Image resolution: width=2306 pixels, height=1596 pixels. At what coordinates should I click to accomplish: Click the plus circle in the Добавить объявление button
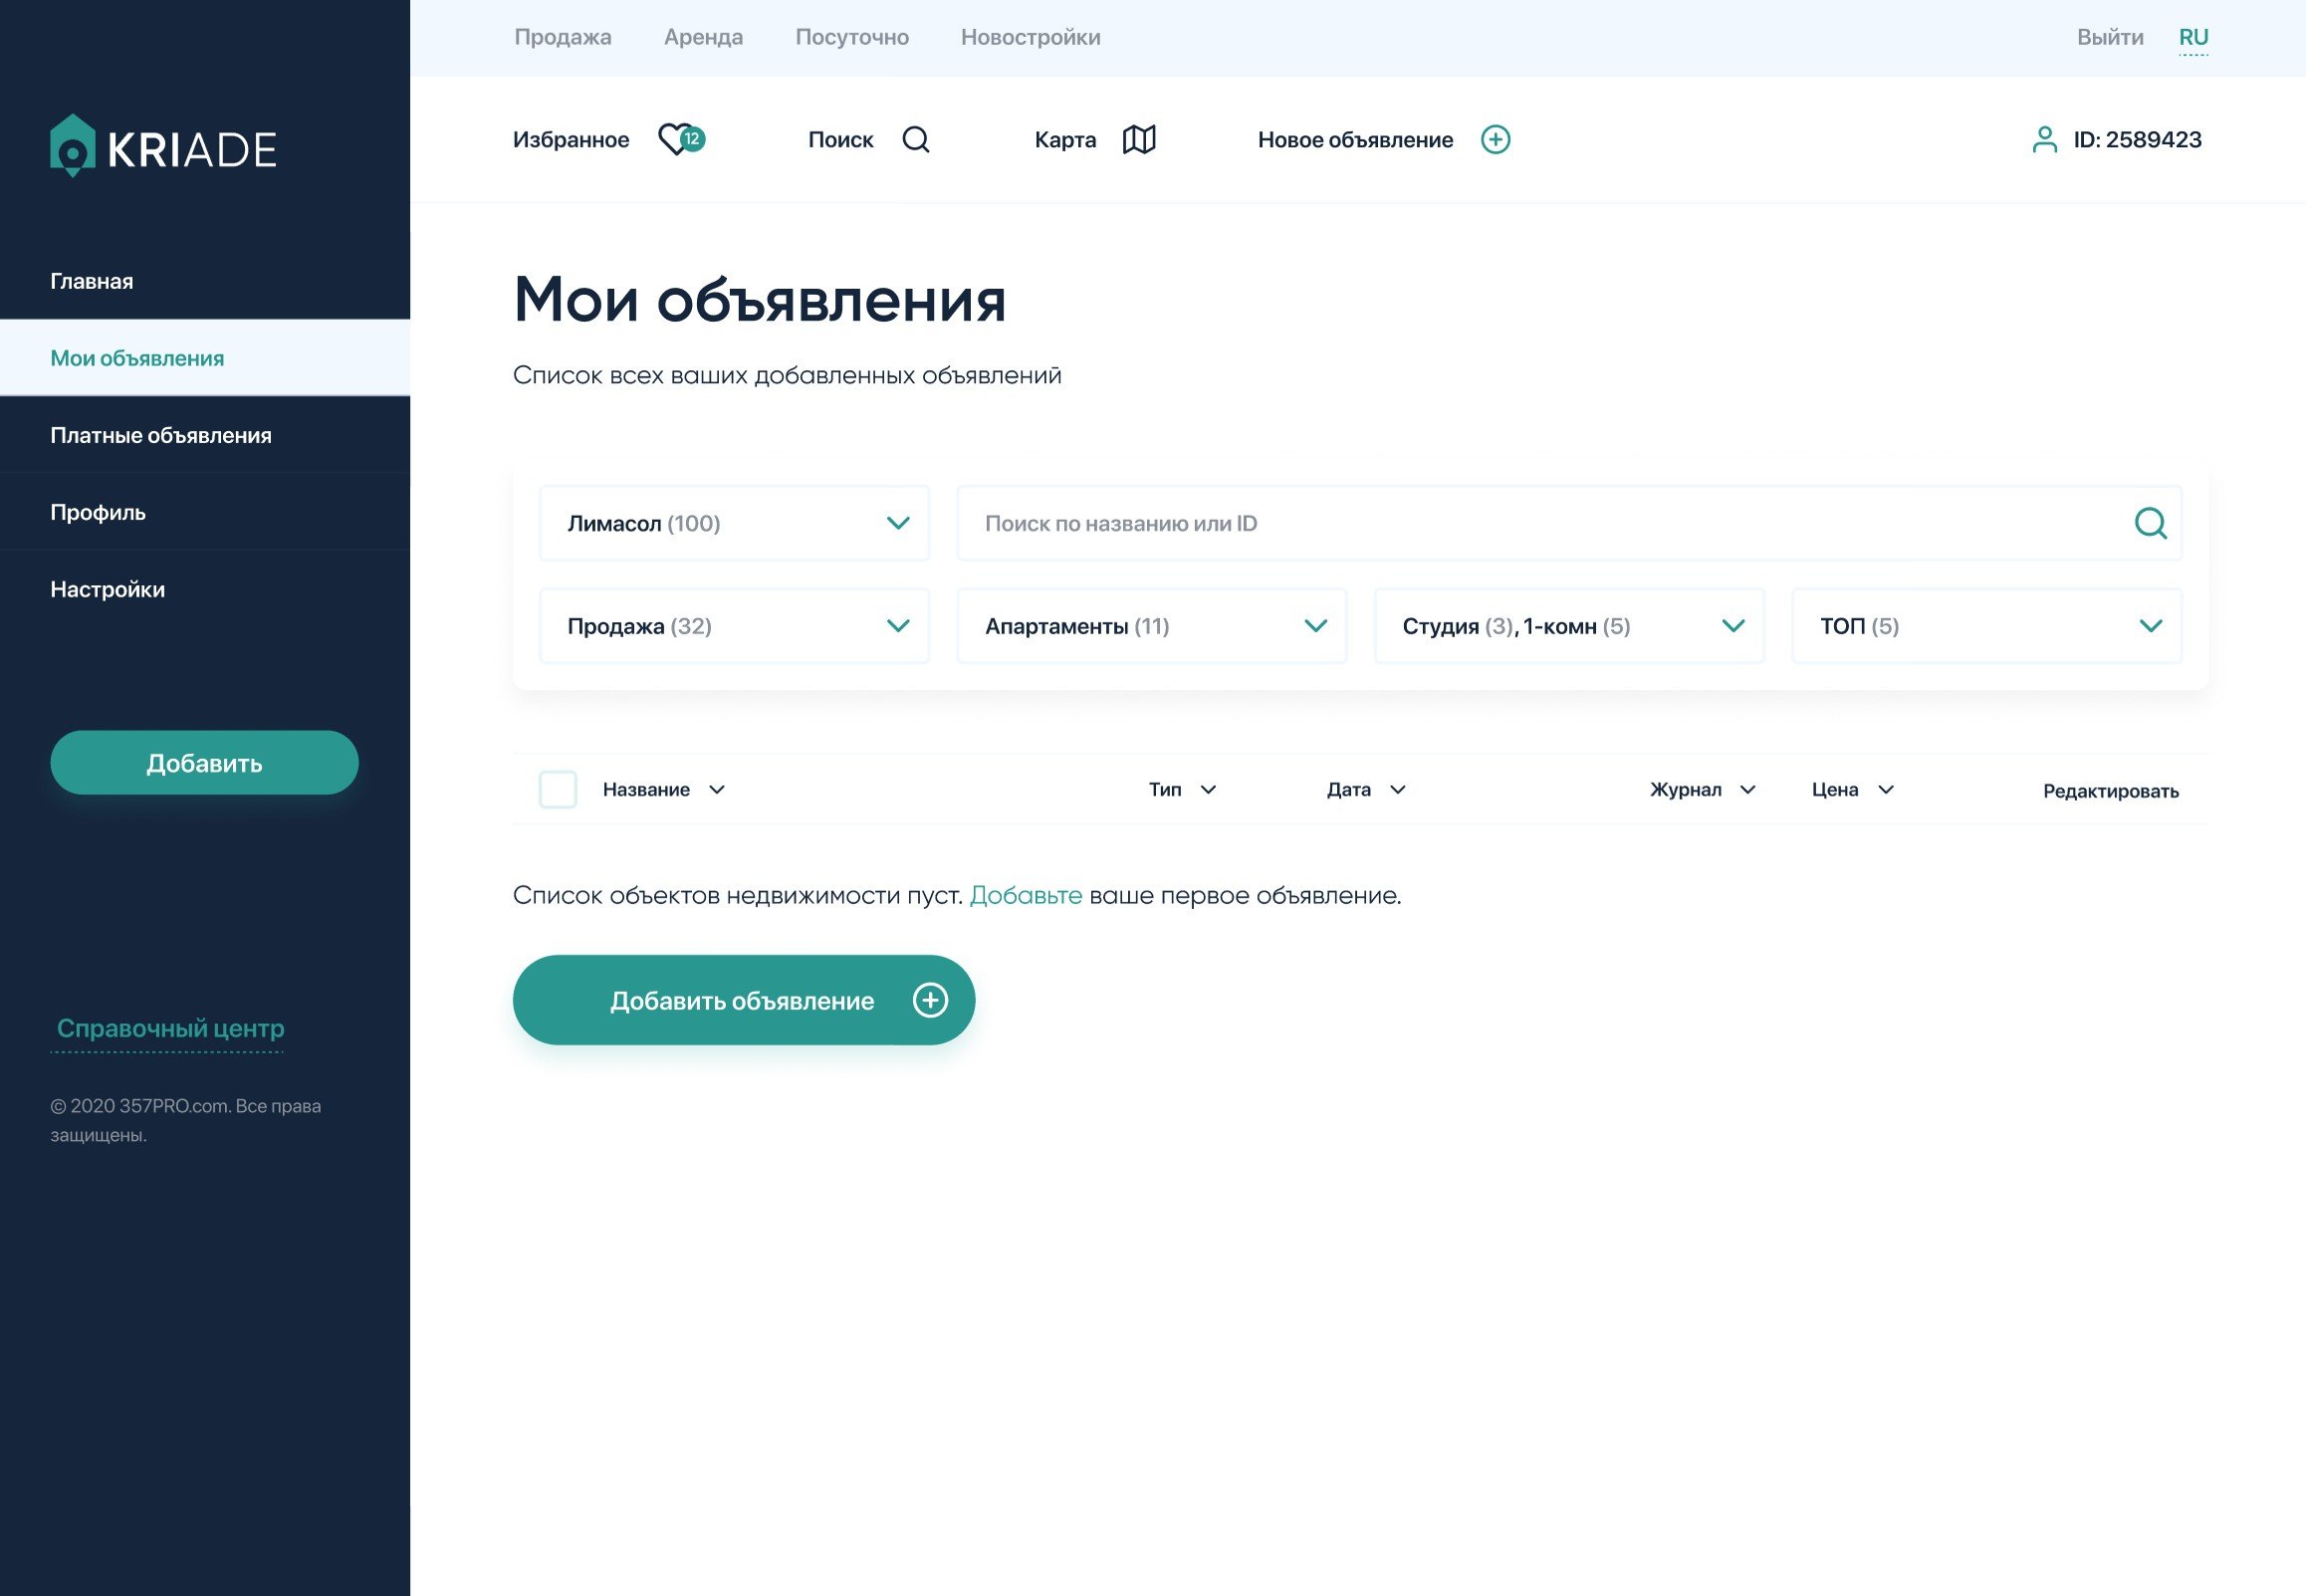coord(929,1000)
